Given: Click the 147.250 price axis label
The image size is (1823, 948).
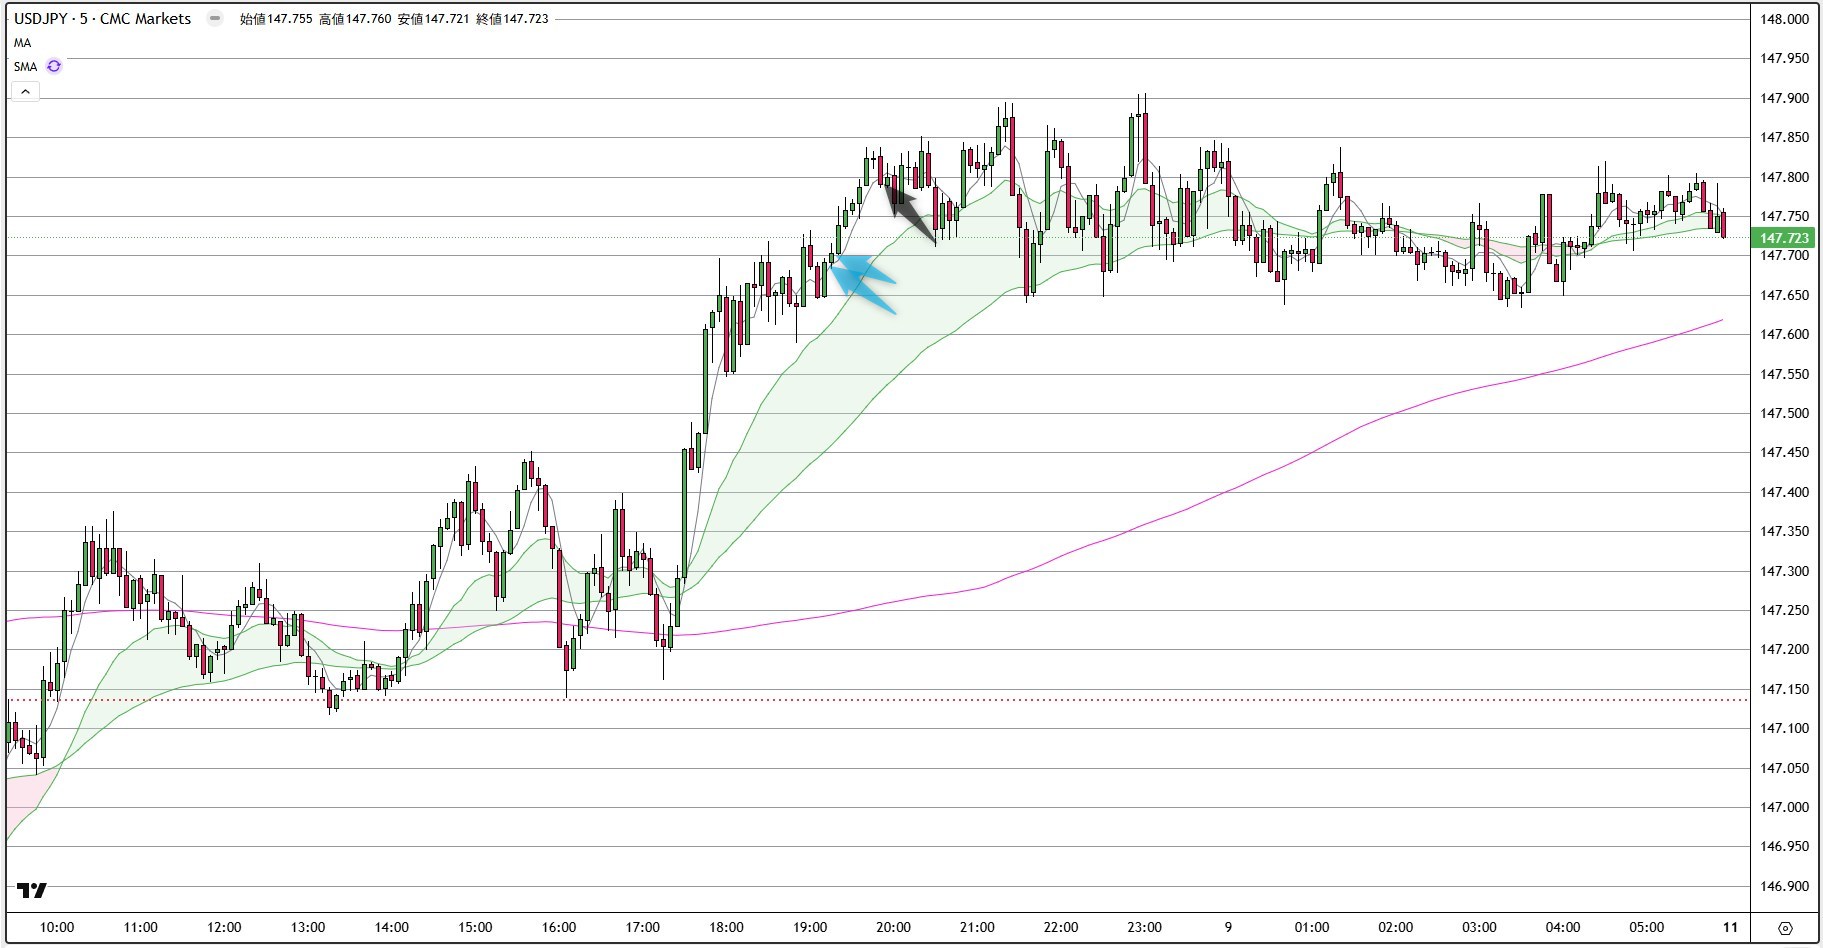Looking at the screenshot, I should [1784, 610].
